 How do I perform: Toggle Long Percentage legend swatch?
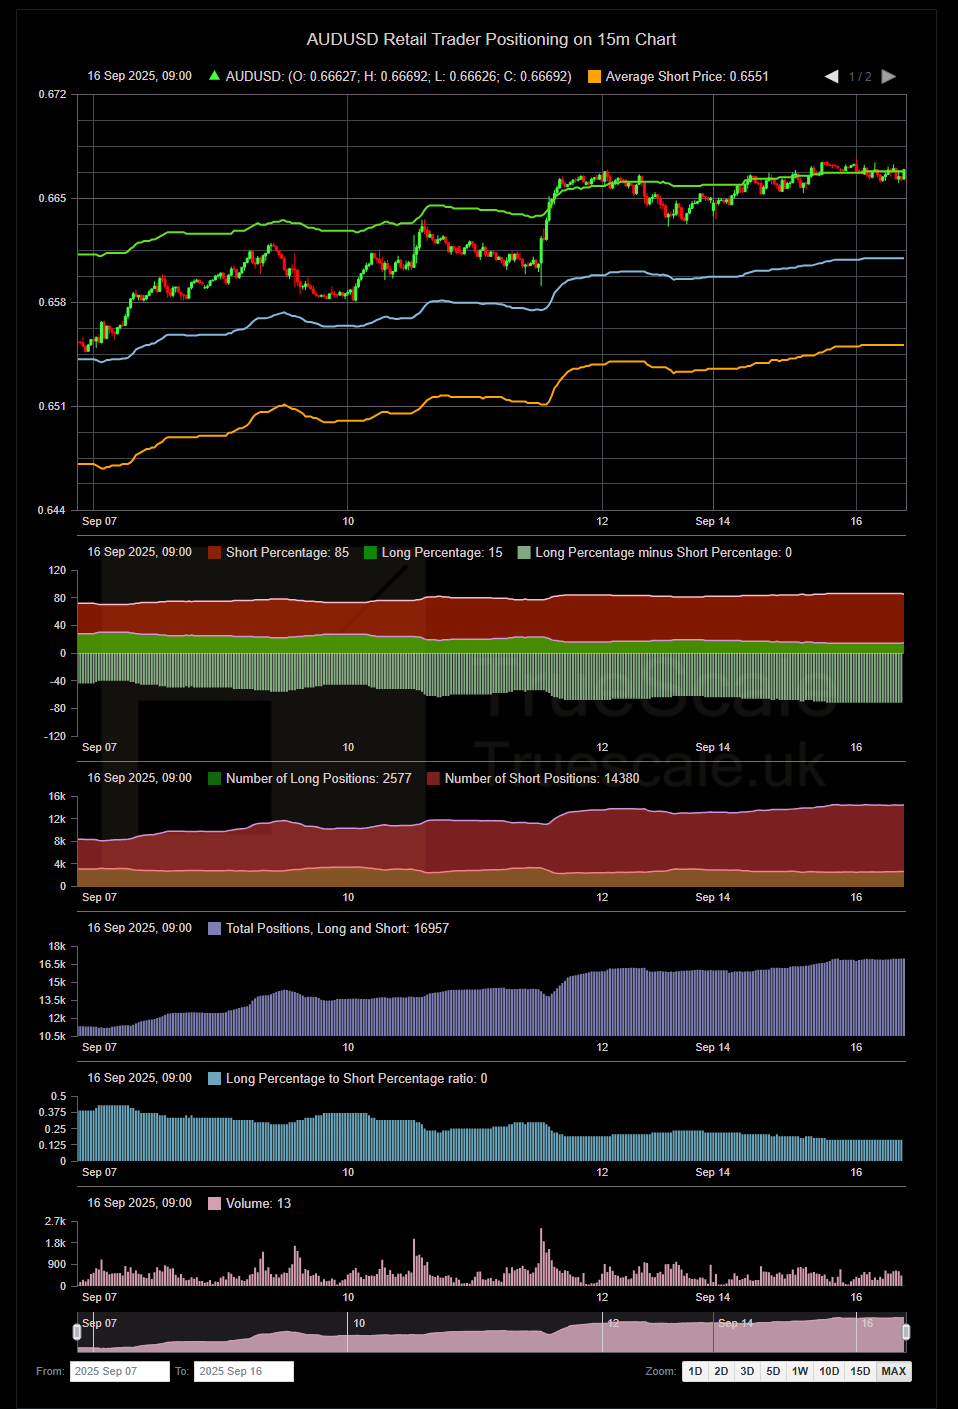(x=370, y=553)
